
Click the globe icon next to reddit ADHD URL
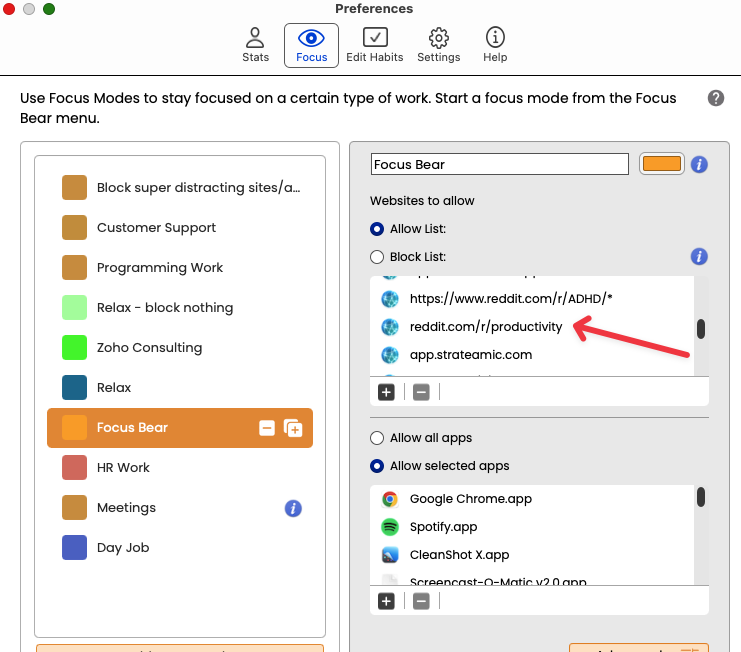pos(390,299)
